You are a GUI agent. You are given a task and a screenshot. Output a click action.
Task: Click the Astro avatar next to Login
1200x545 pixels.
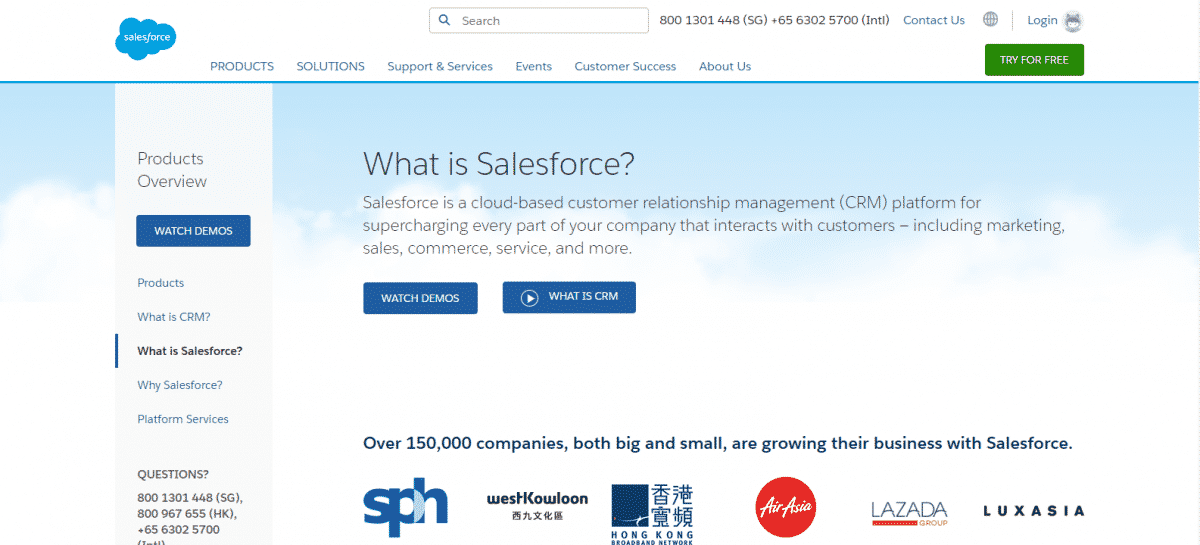(x=1073, y=21)
